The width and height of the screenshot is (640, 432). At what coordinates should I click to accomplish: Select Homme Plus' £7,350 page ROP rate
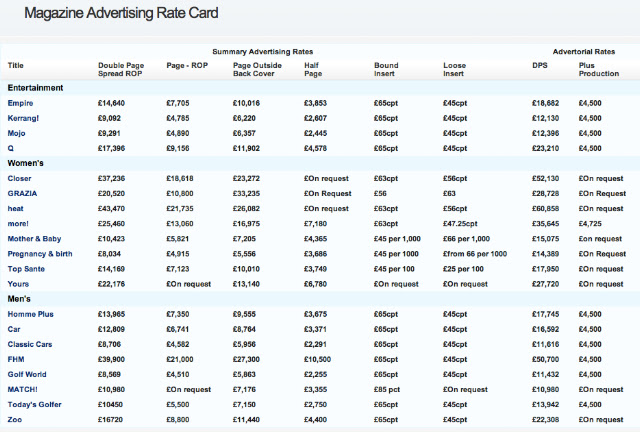point(178,314)
